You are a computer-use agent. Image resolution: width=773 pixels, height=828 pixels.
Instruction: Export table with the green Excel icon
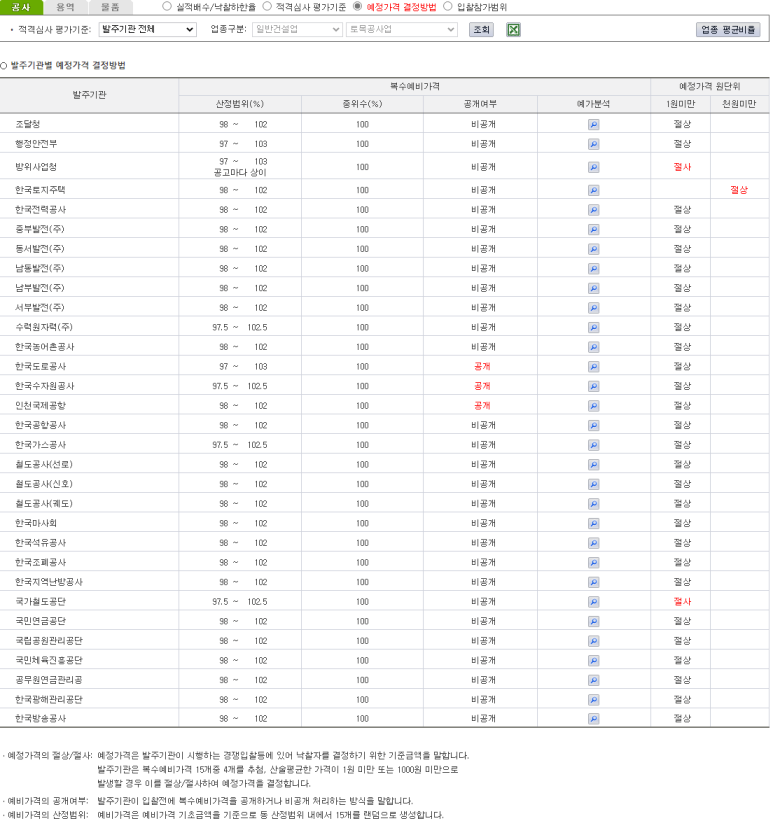point(513,30)
